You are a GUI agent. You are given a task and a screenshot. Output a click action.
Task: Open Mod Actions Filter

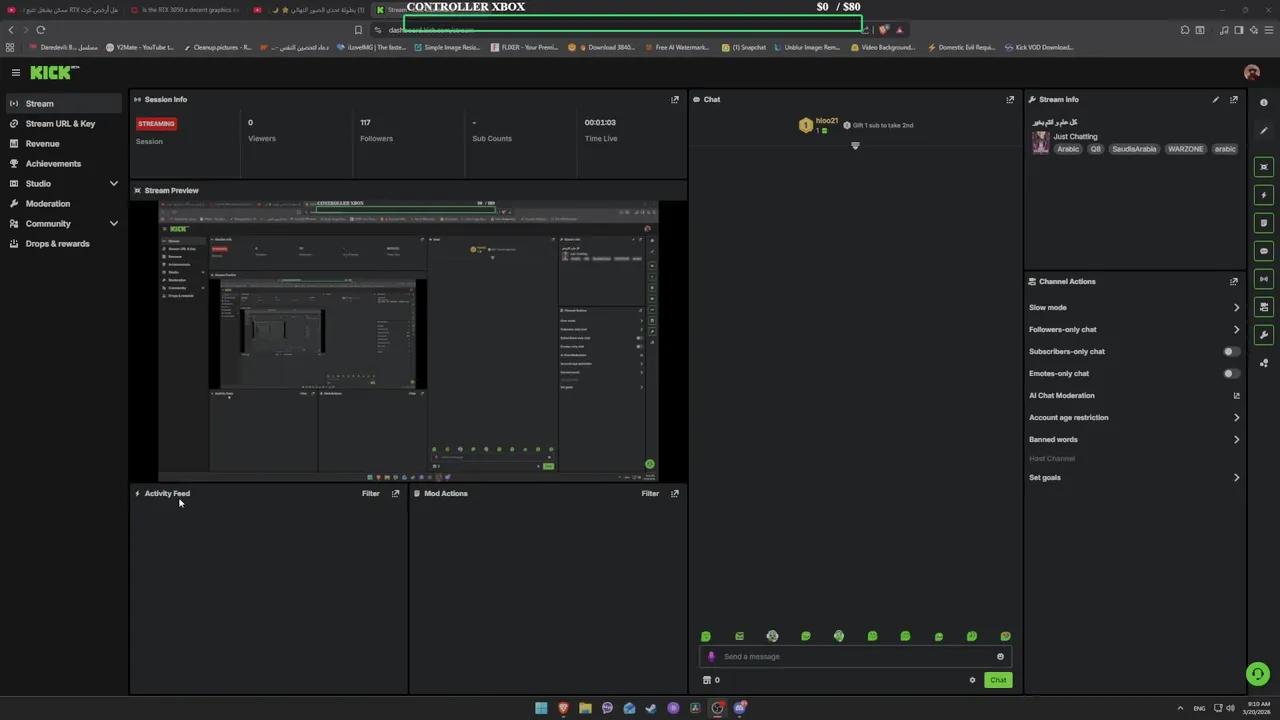pos(650,493)
